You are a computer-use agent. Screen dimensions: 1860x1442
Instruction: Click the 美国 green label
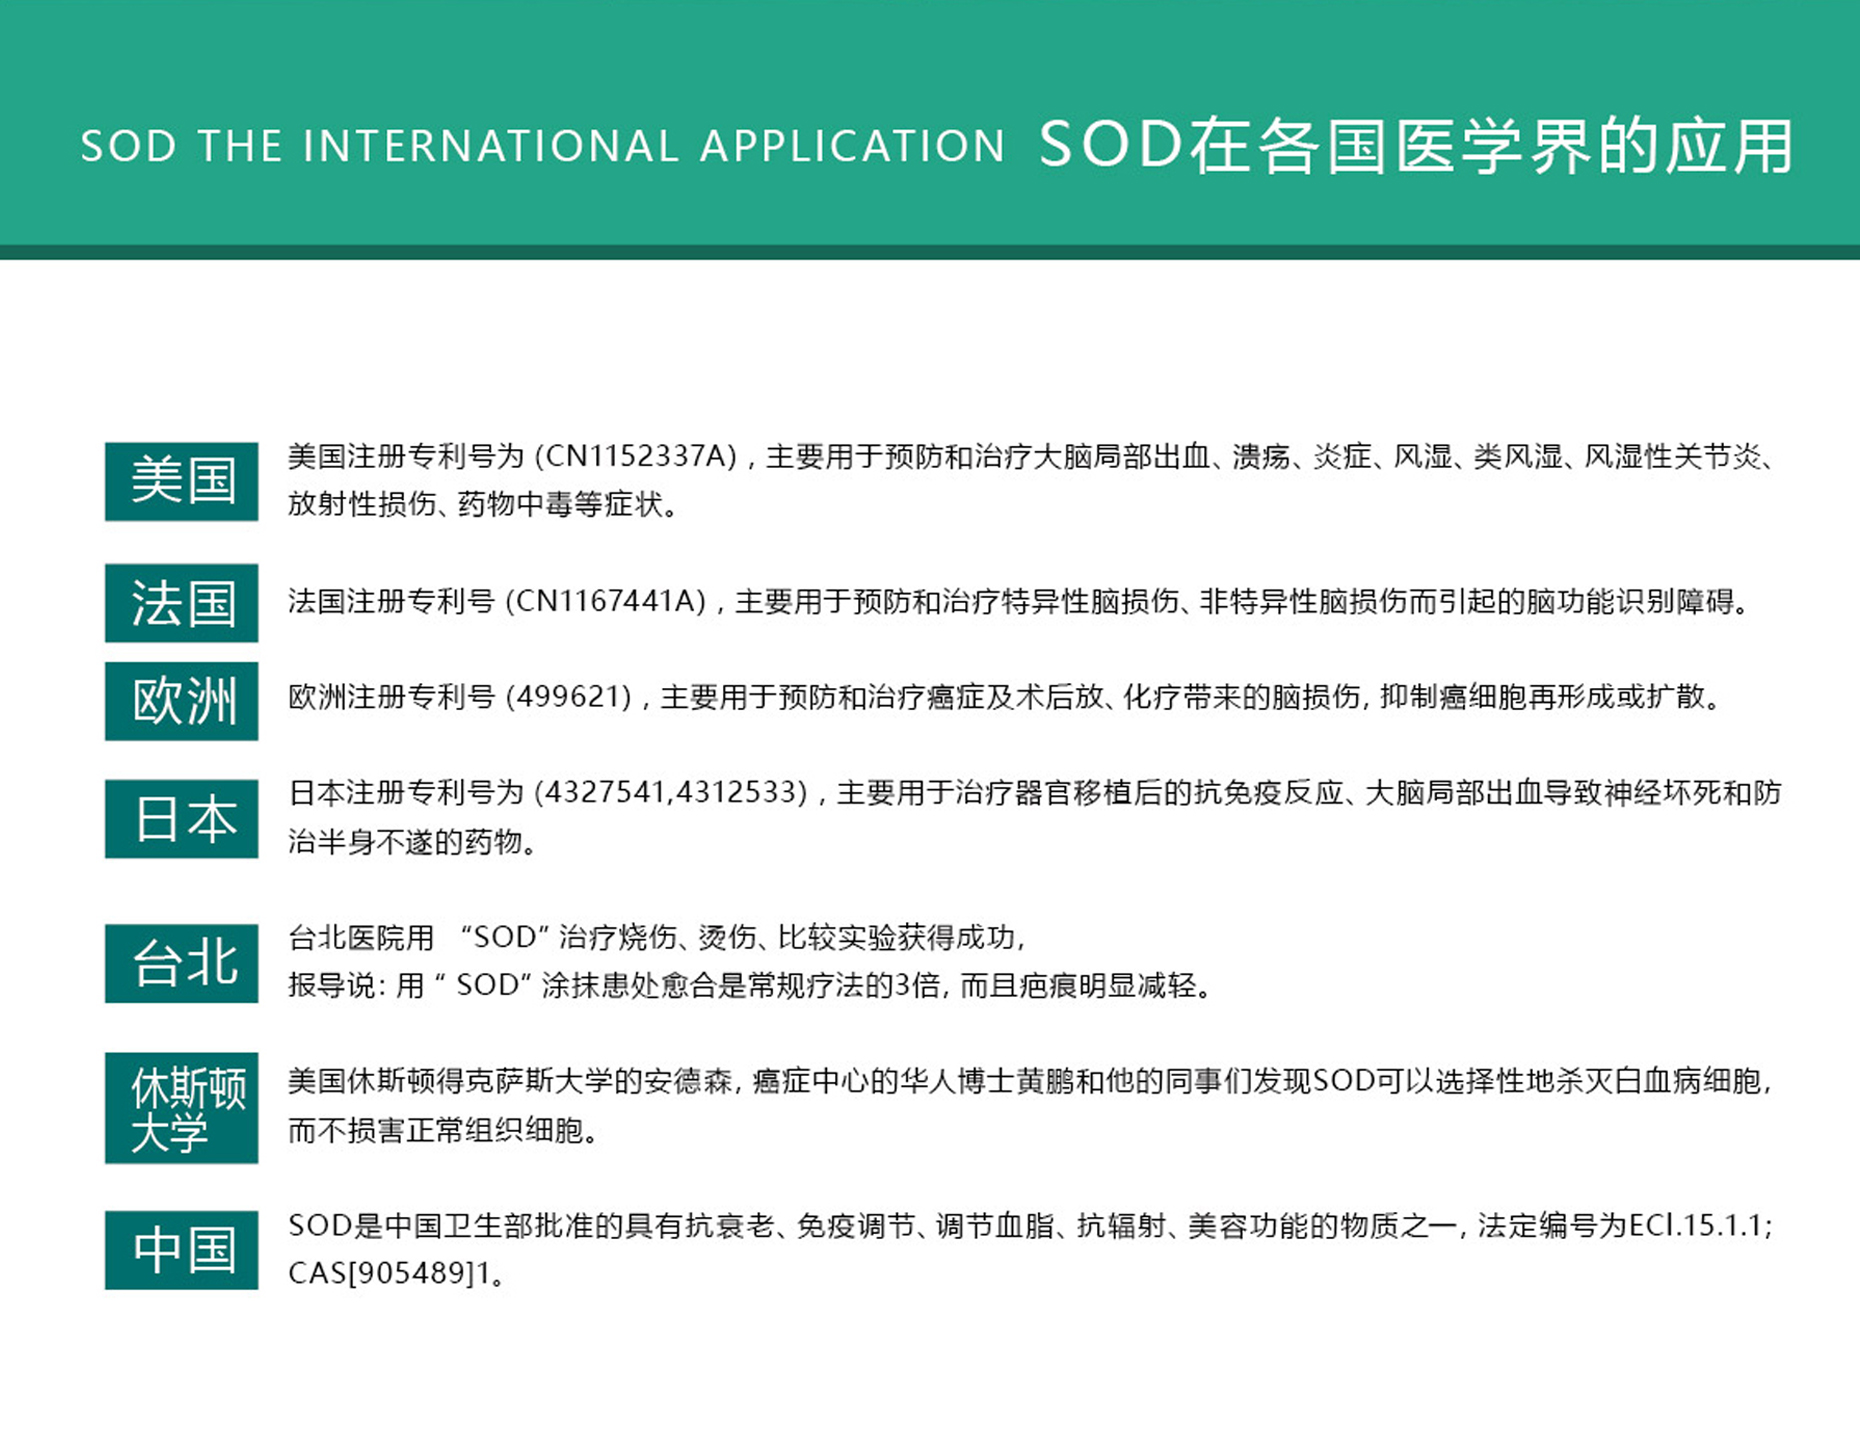181,481
